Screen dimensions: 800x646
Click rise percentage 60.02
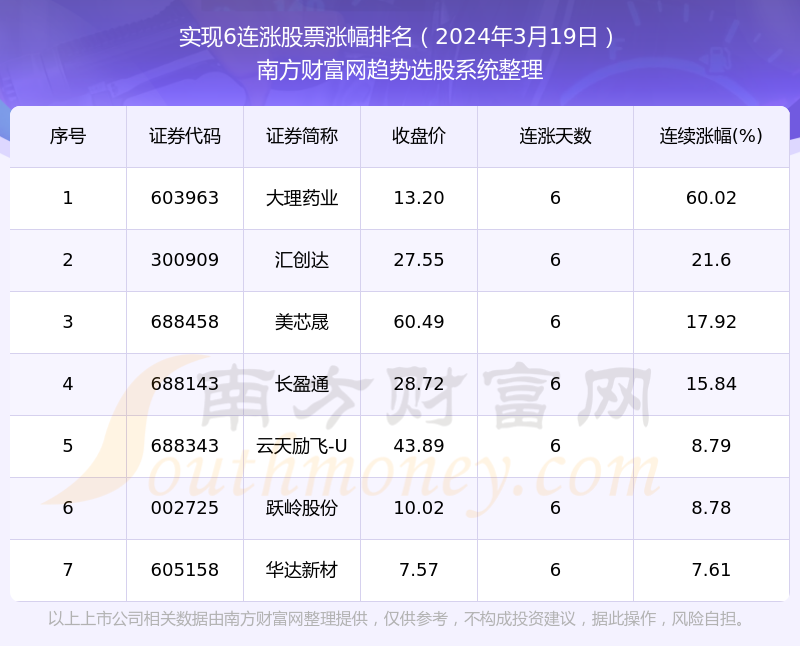click(711, 198)
